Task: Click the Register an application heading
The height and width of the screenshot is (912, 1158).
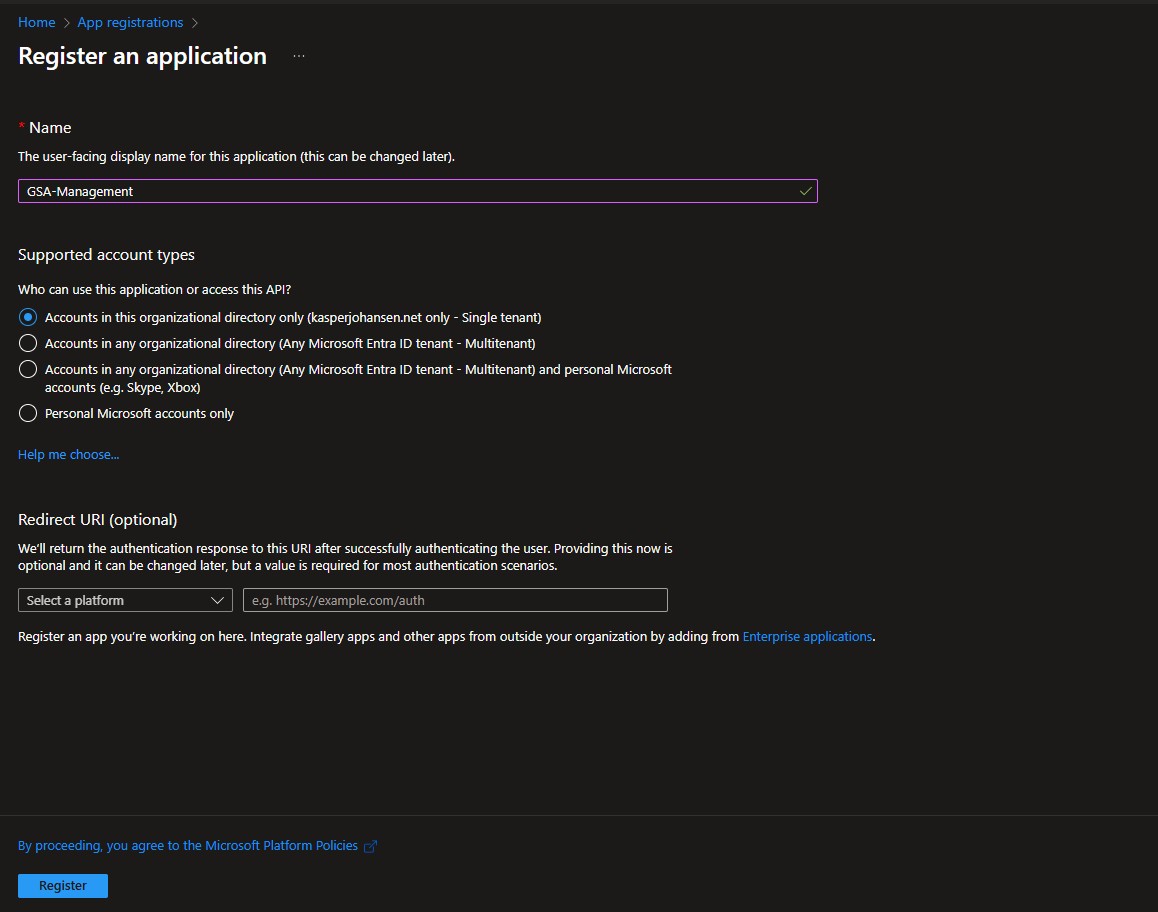Action: pyautogui.click(x=142, y=56)
